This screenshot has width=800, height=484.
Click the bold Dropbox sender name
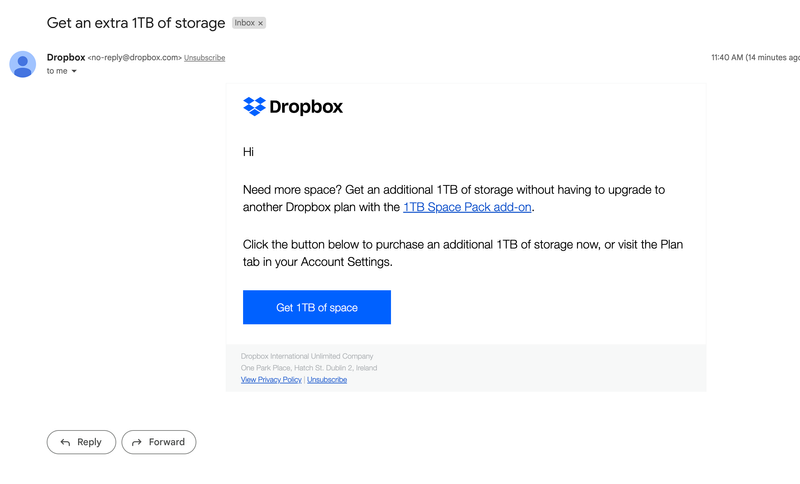click(65, 57)
